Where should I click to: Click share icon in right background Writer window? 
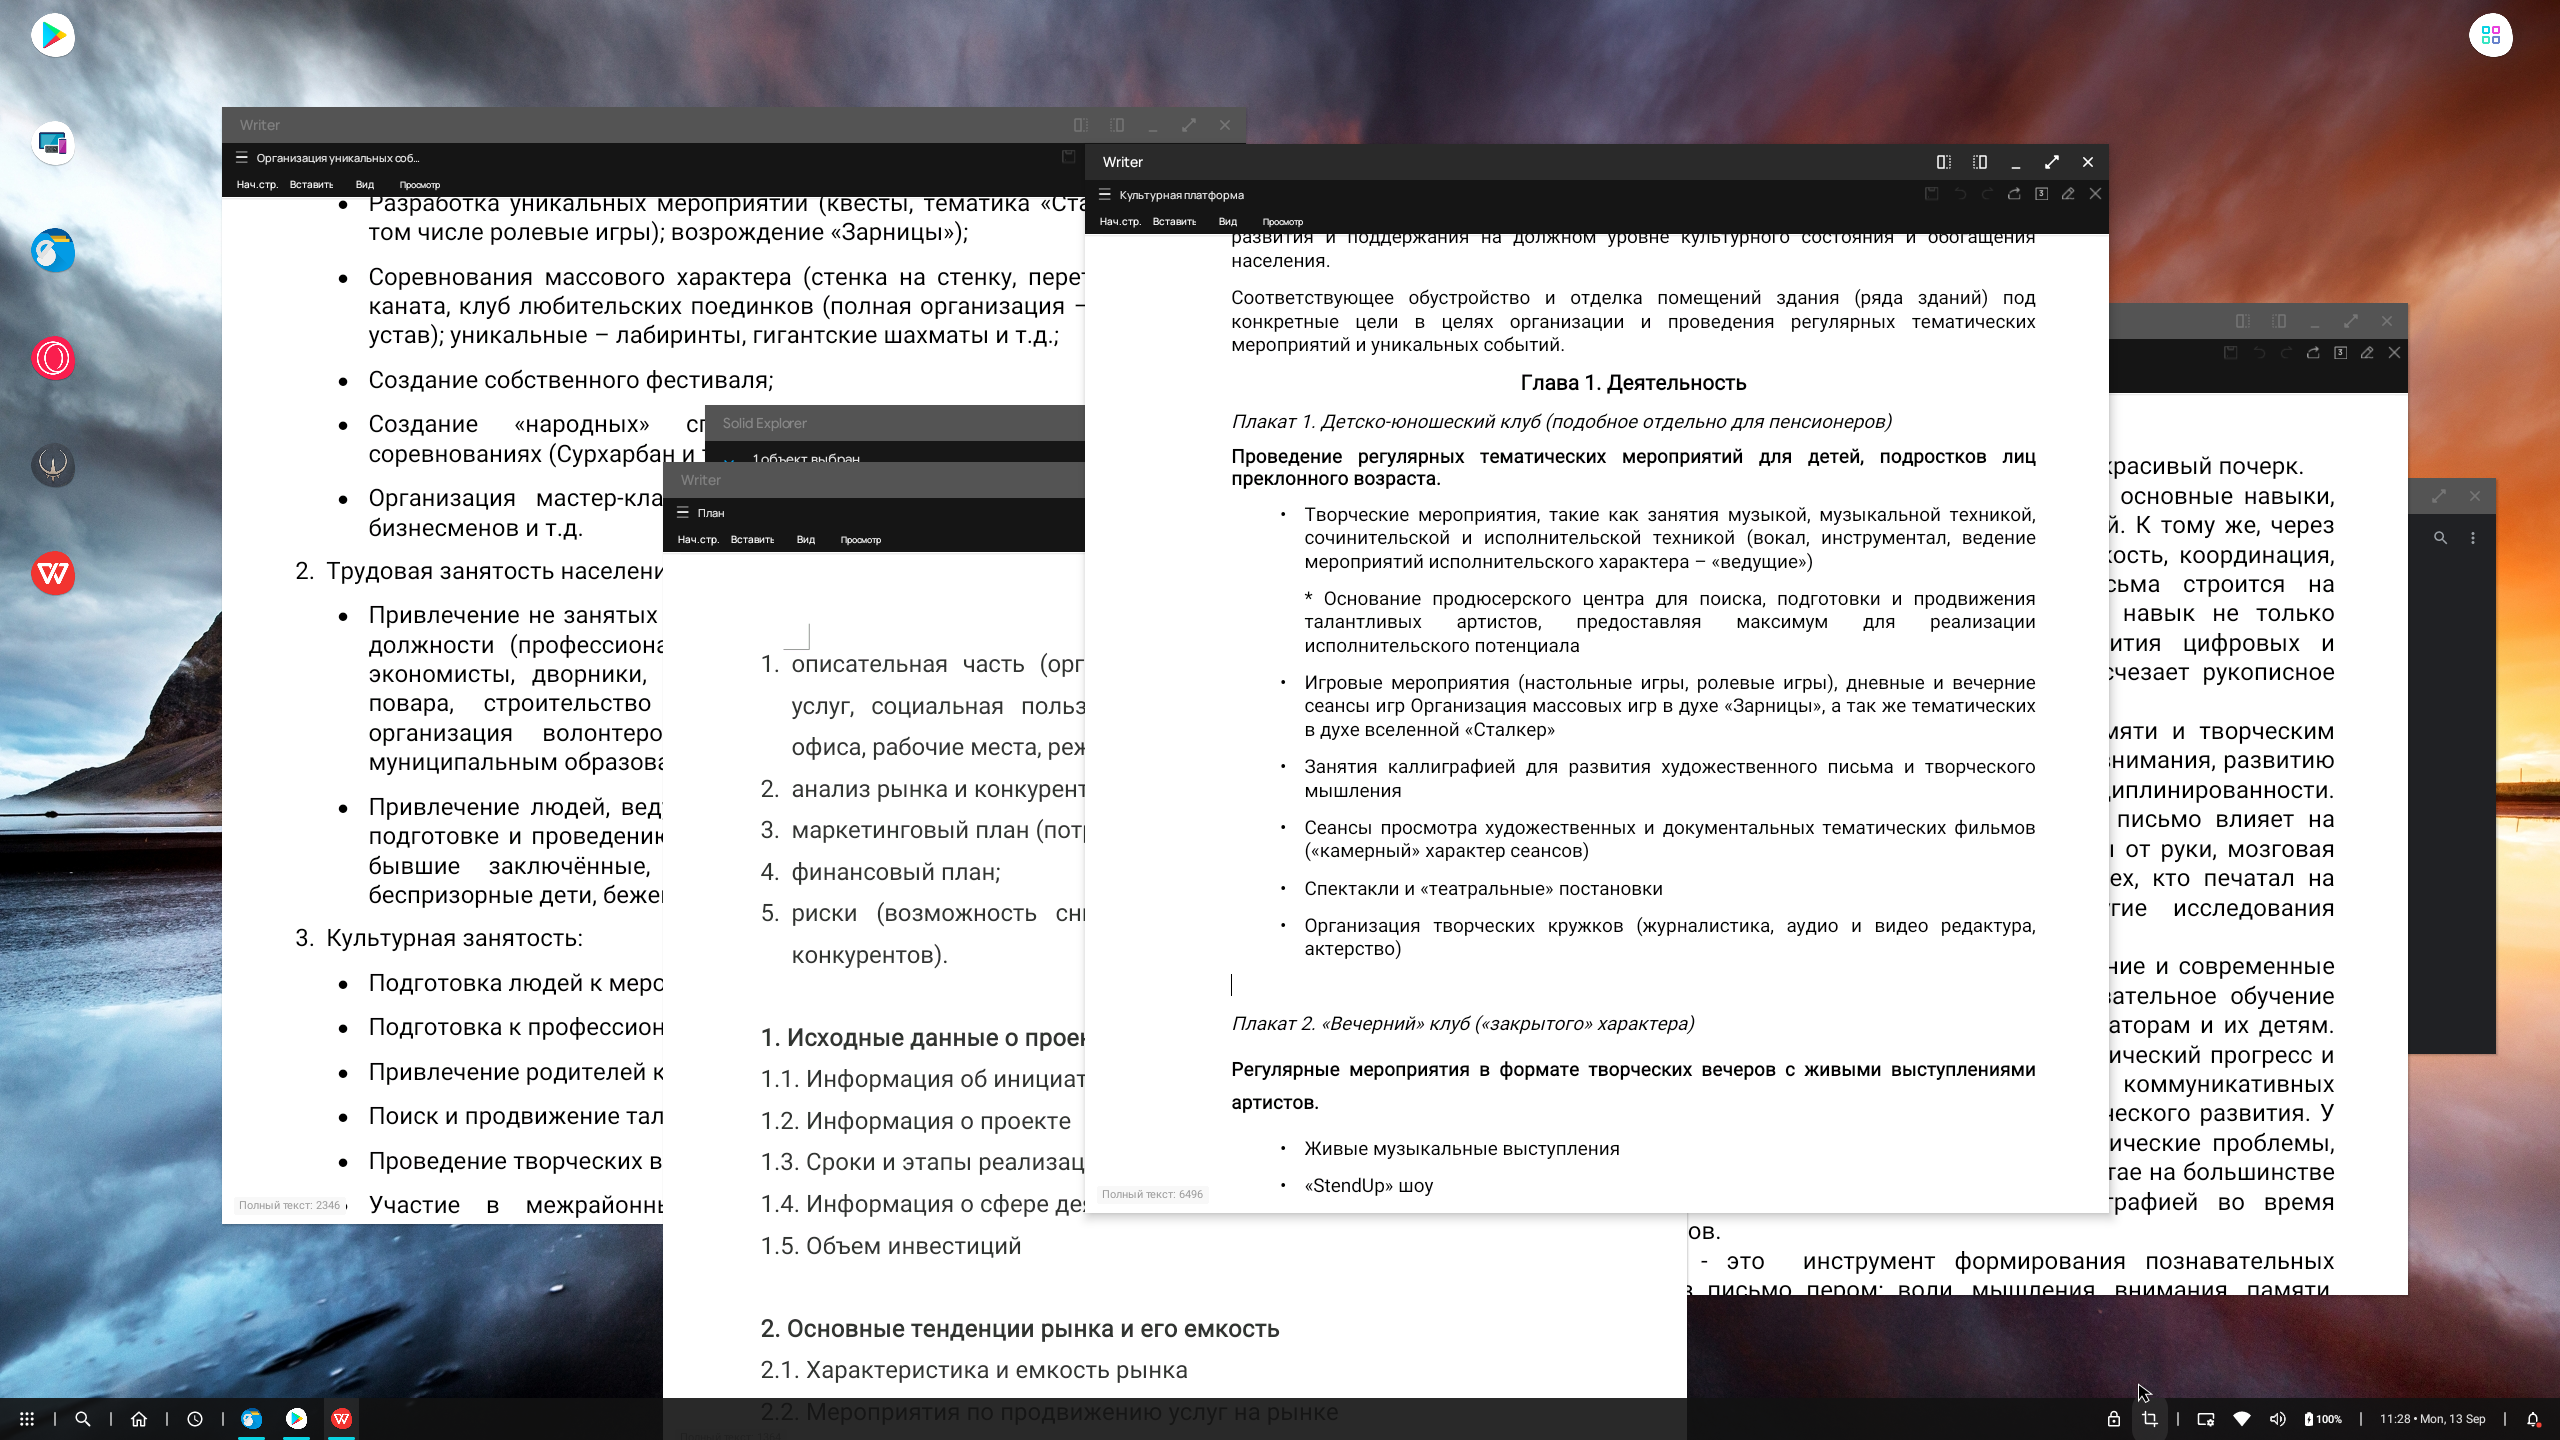pos(2313,353)
